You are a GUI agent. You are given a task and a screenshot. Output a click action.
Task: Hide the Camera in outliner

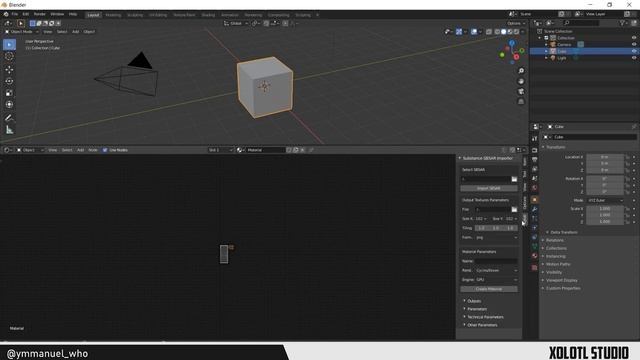click(634, 44)
